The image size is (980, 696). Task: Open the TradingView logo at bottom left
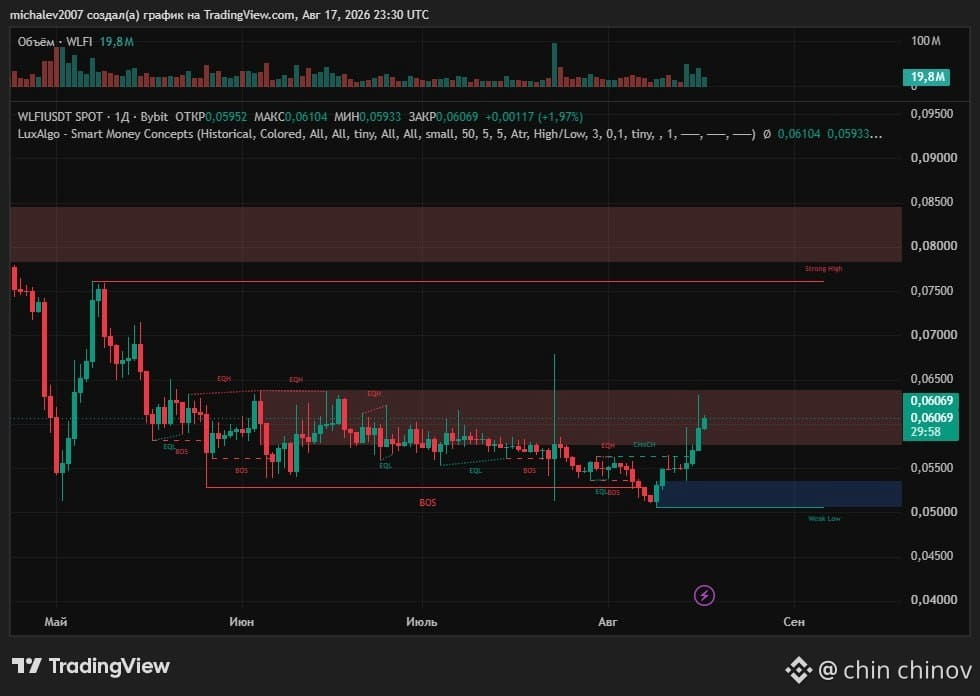(91, 666)
